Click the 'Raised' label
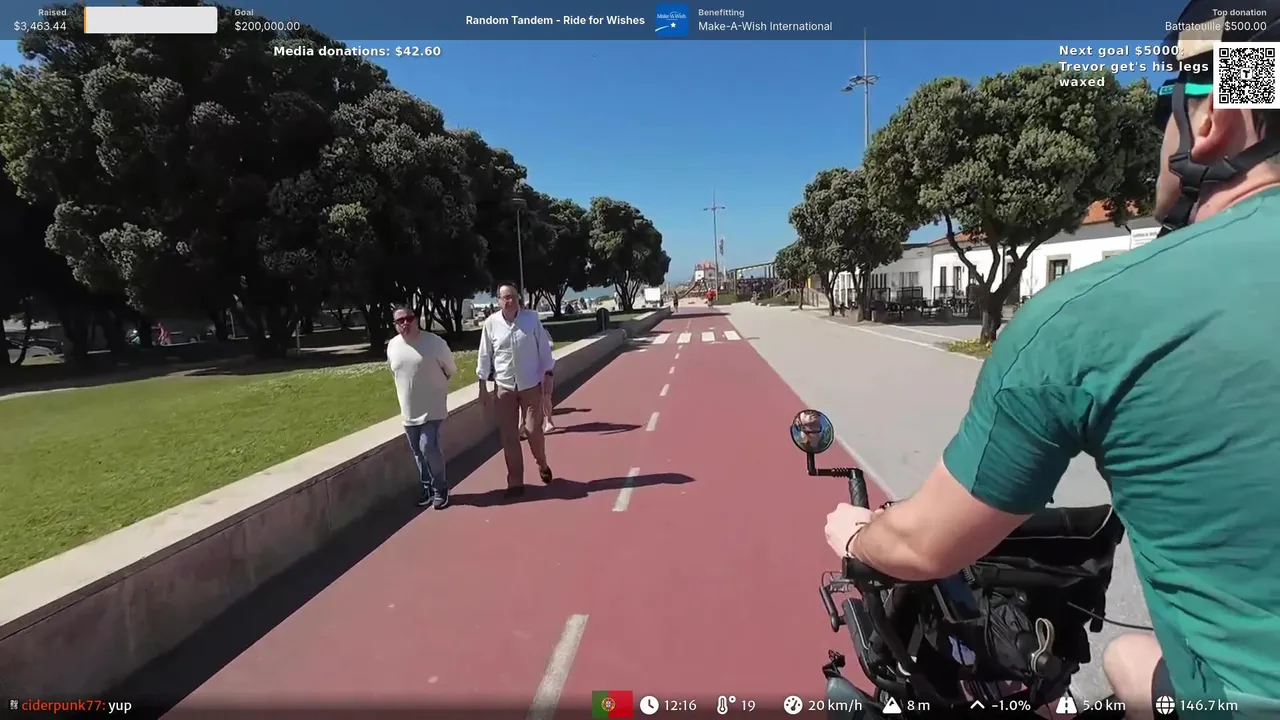Screen dimensions: 1280x720 [52, 13]
